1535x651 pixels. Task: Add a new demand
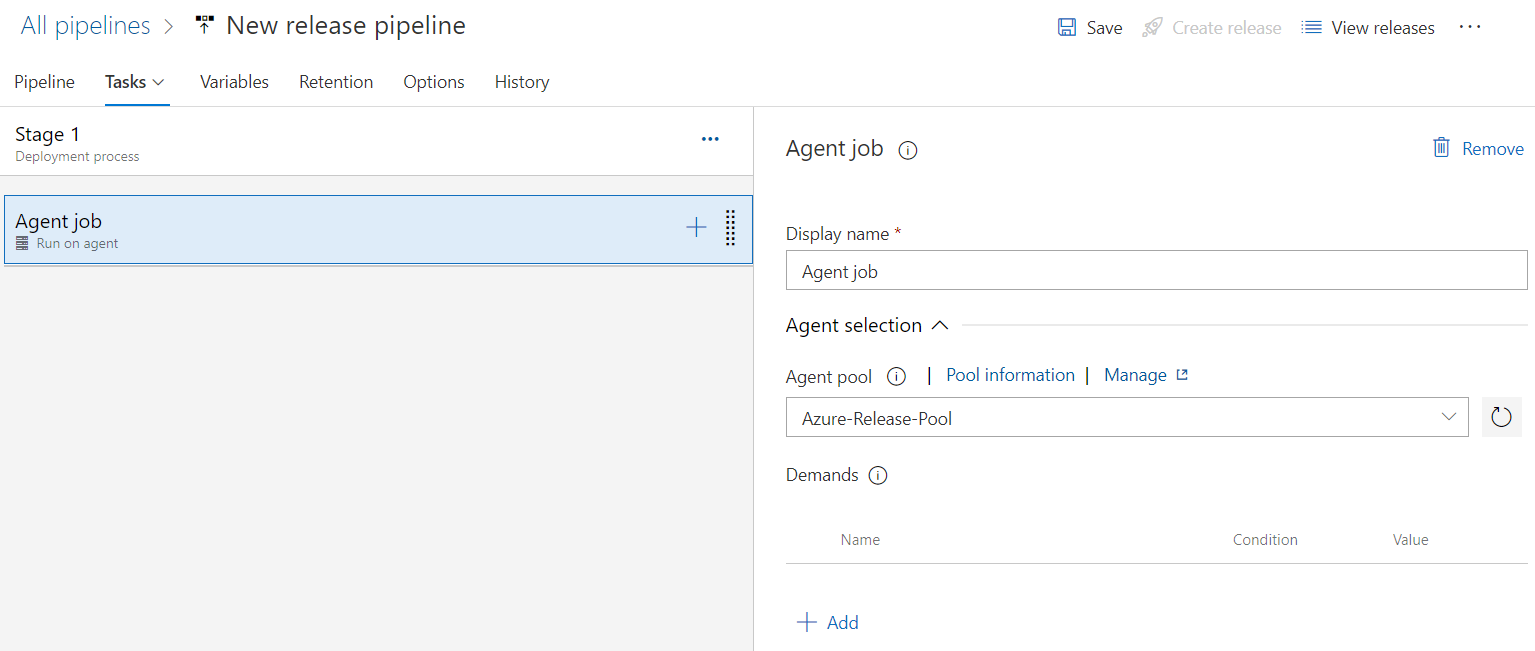[x=828, y=622]
